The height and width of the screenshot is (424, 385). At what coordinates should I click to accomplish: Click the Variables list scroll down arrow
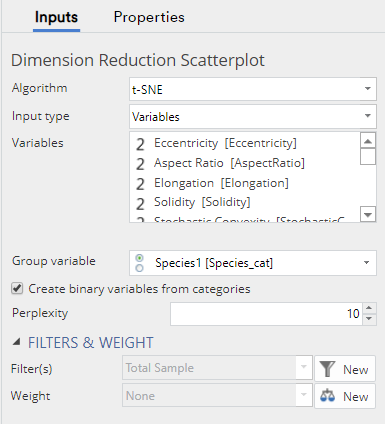point(368,215)
